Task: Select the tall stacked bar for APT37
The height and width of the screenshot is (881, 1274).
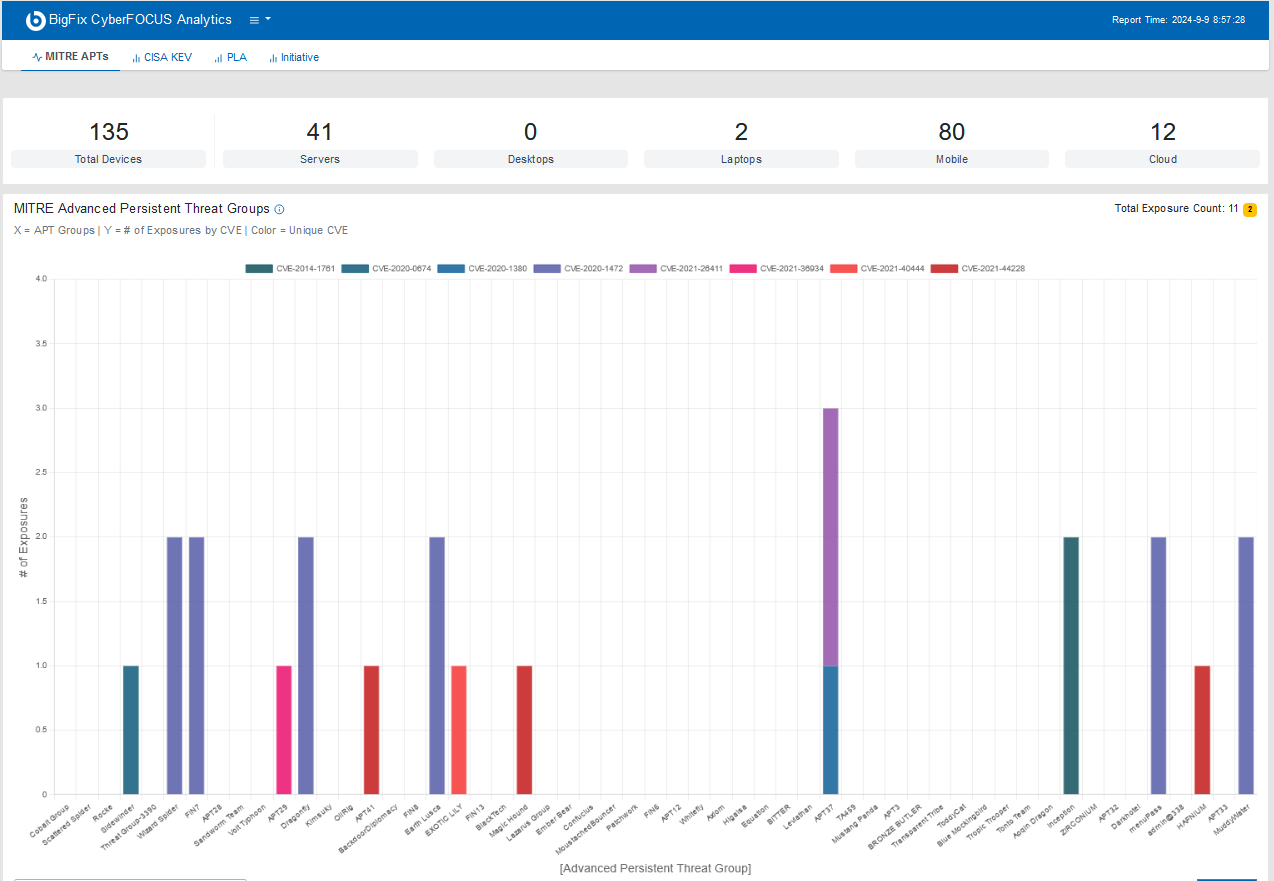Action: [x=832, y=600]
